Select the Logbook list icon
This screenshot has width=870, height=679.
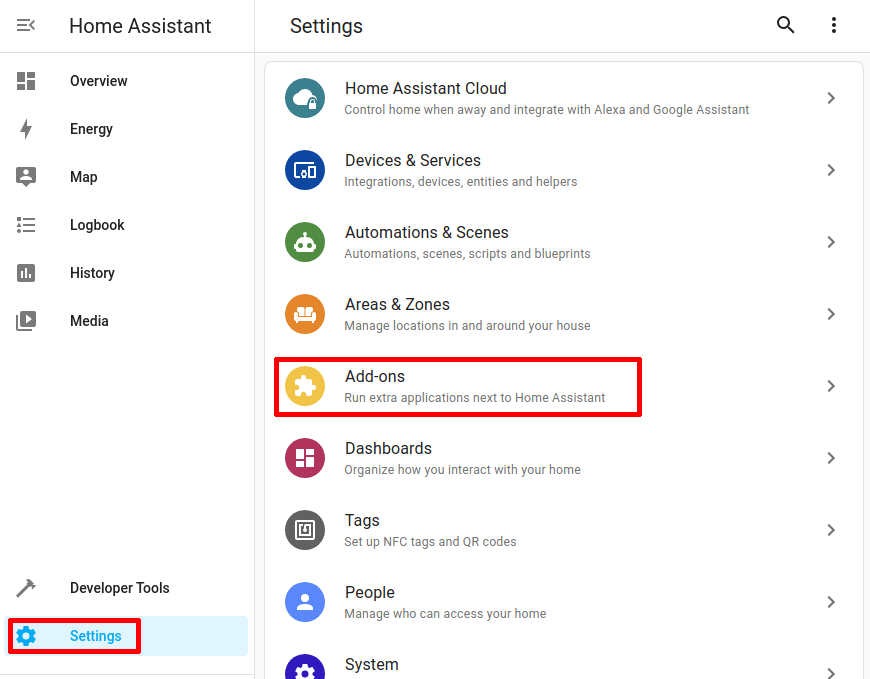click(x=25, y=224)
